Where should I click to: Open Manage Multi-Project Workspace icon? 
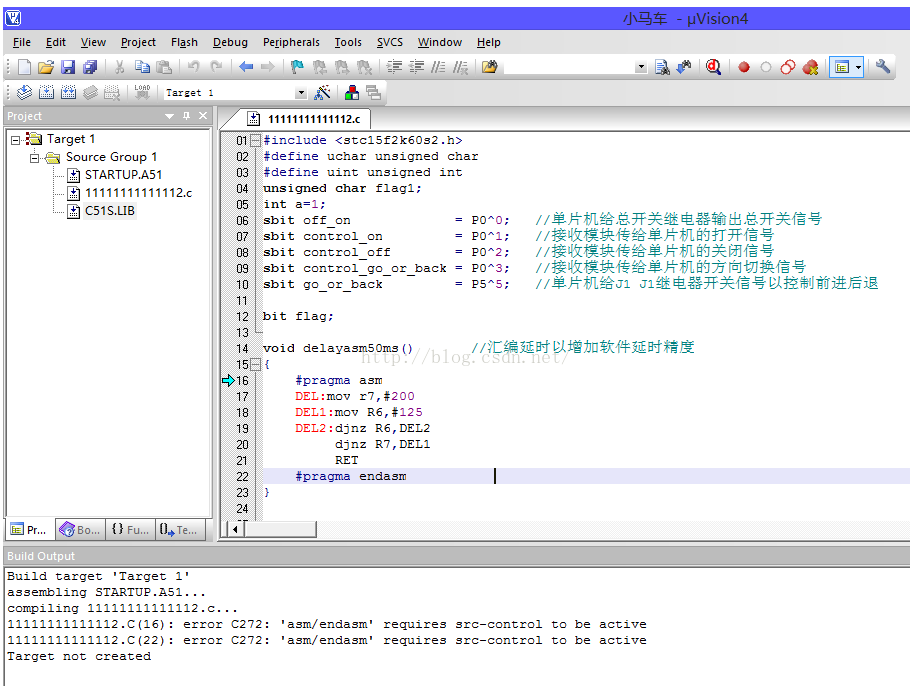click(374, 92)
